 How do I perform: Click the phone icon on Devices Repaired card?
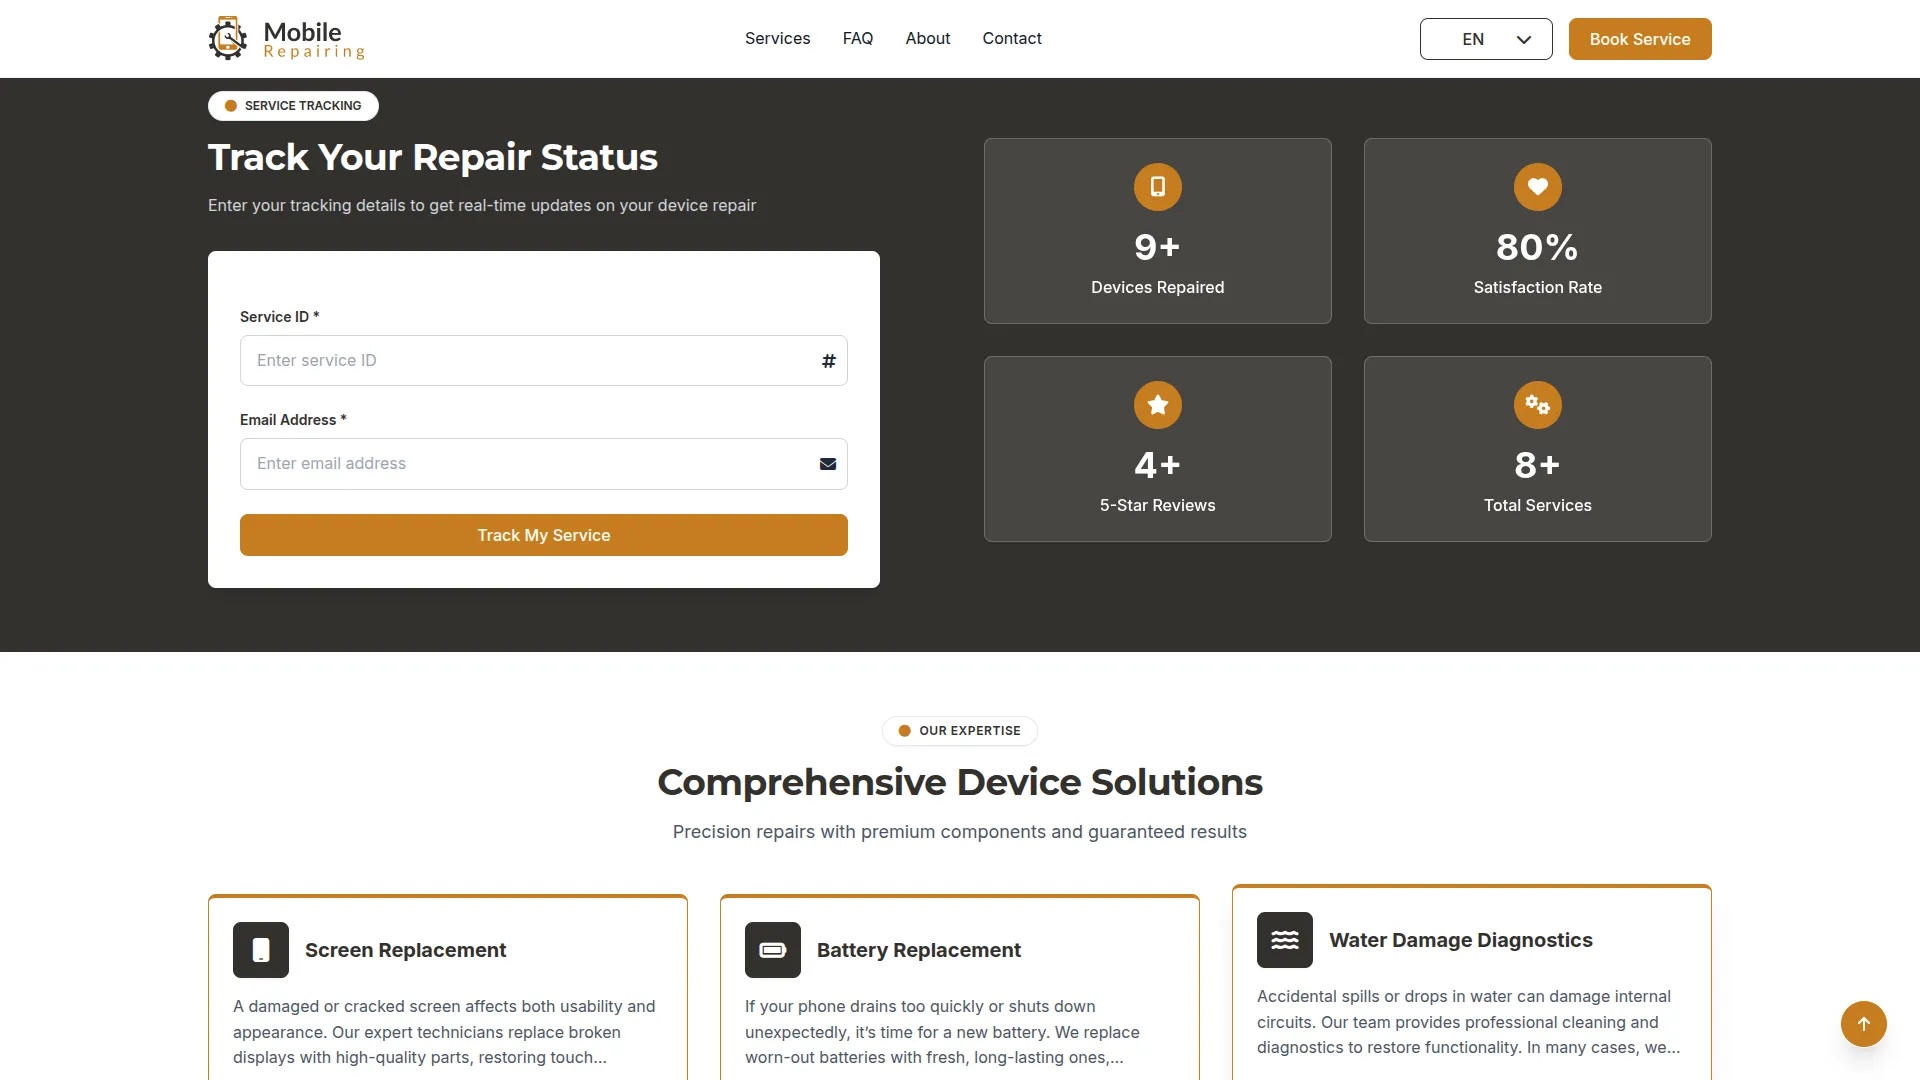point(1157,187)
